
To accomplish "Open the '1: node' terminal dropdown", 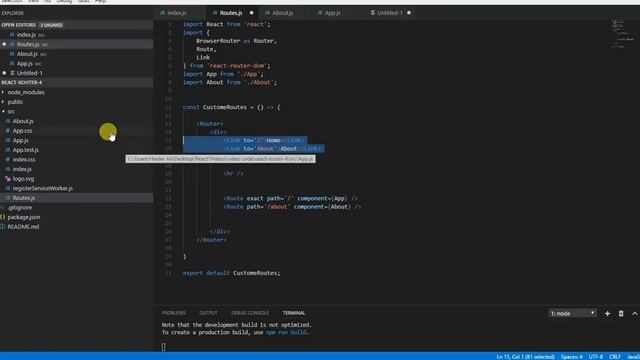I will (x=572, y=313).
